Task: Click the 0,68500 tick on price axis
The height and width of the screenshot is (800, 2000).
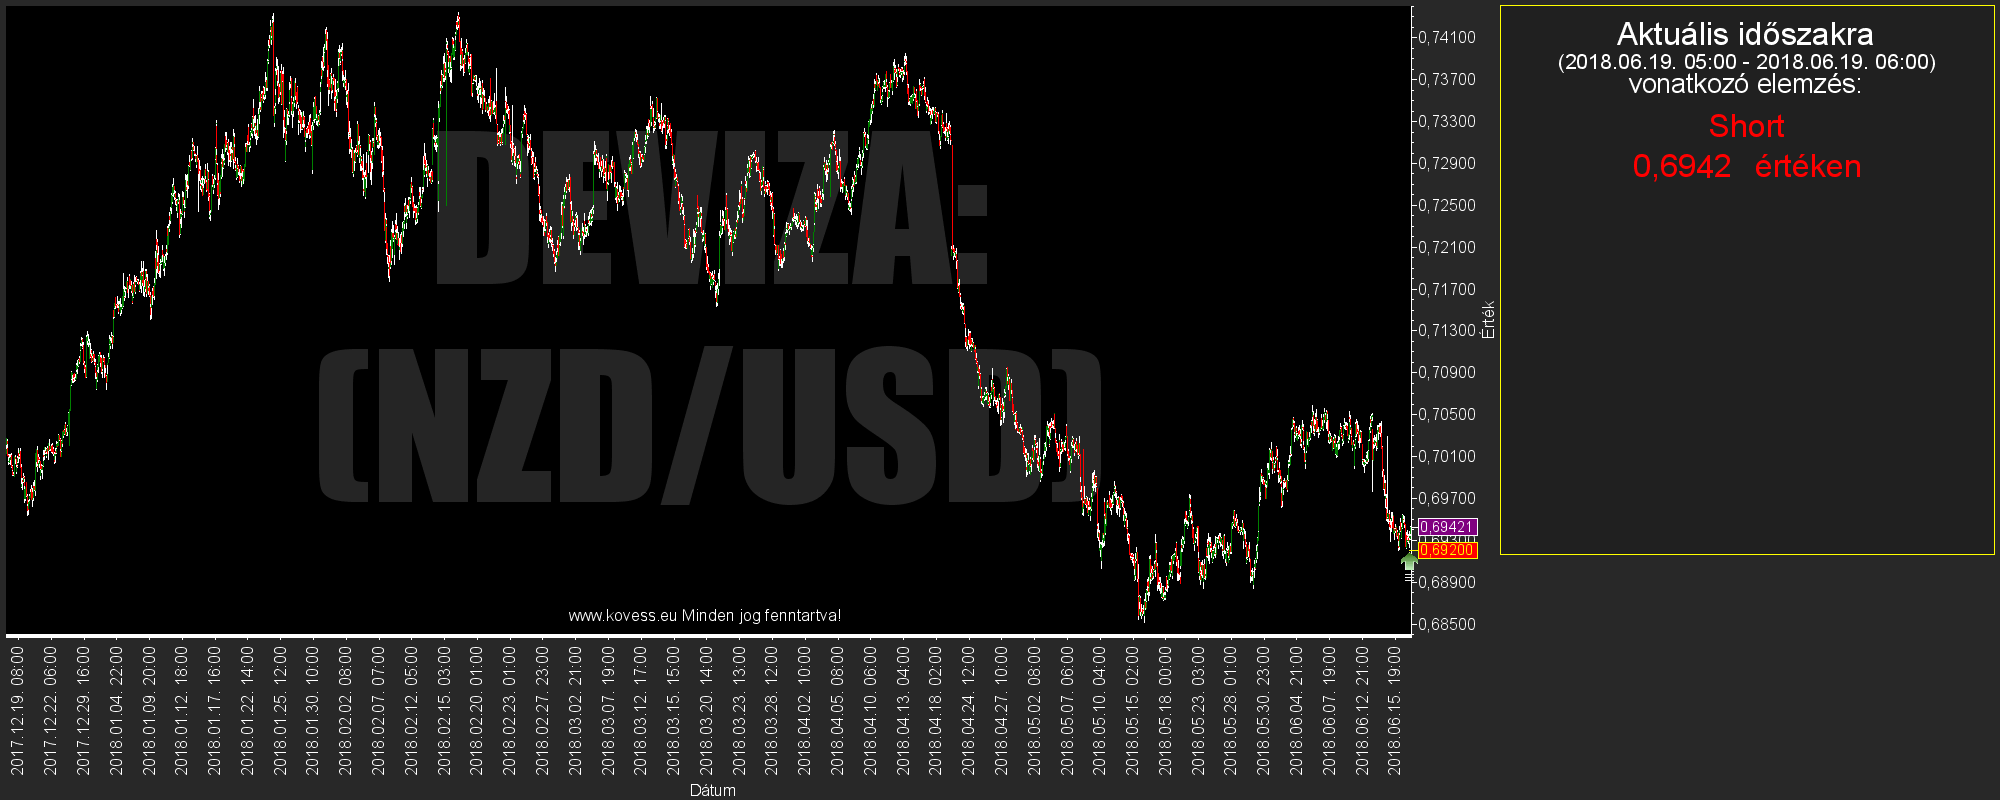Action: point(1446,624)
